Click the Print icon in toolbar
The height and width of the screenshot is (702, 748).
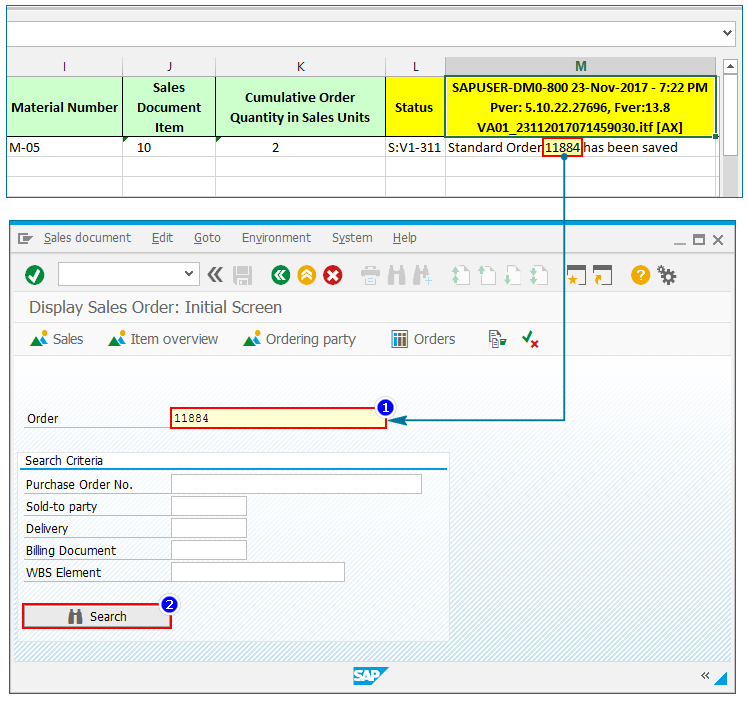[x=370, y=275]
